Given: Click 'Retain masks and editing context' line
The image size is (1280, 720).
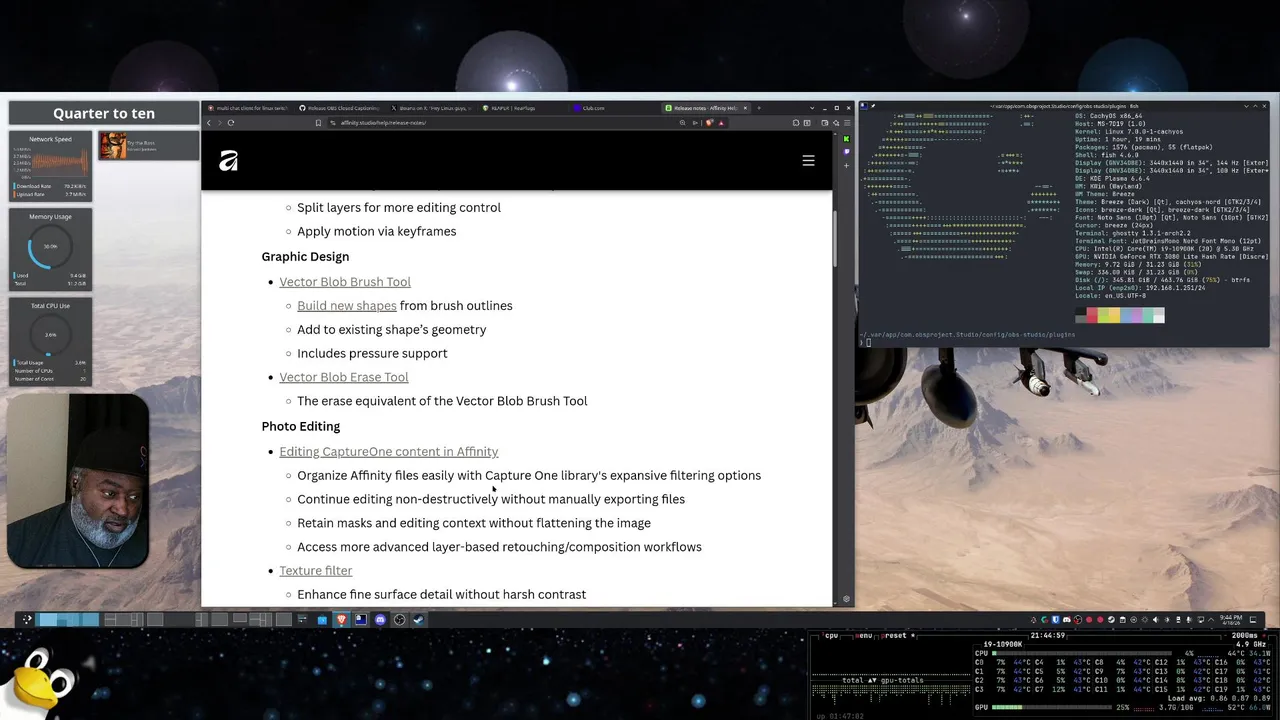Looking at the screenshot, I should (x=474, y=523).
